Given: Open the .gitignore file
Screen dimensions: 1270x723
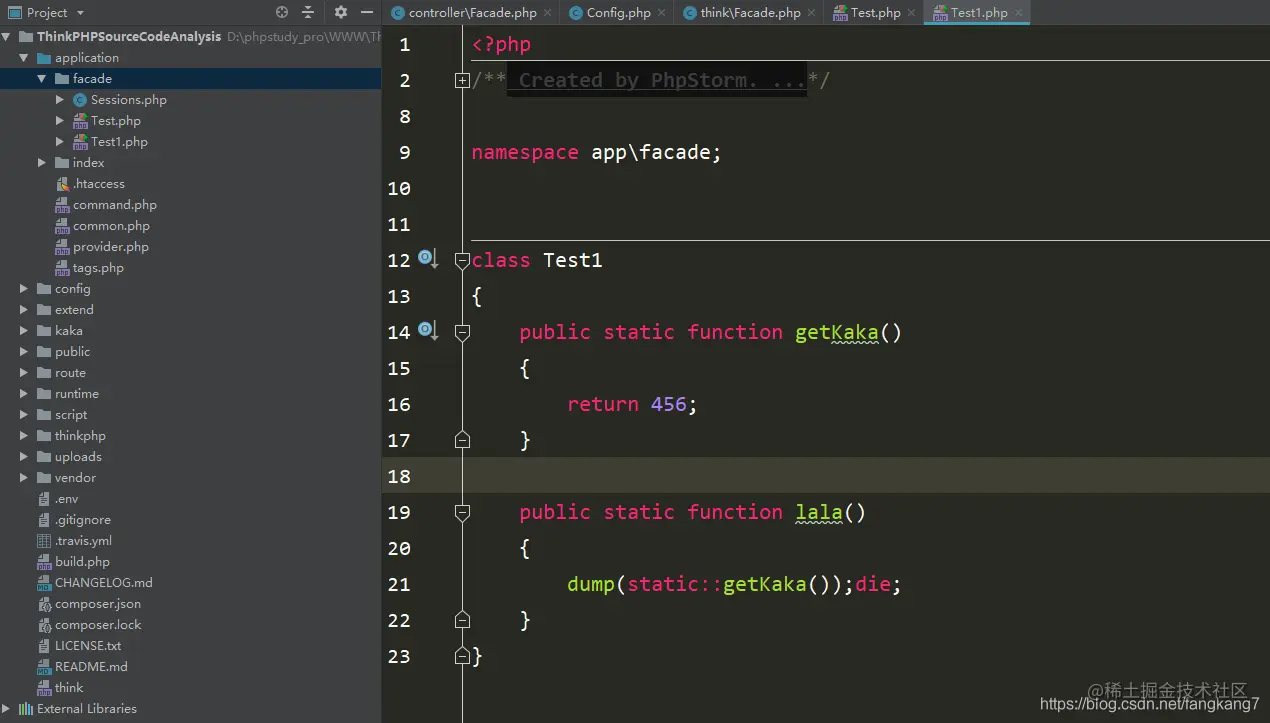Looking at the screenshot, I should [x=82, y=520].
